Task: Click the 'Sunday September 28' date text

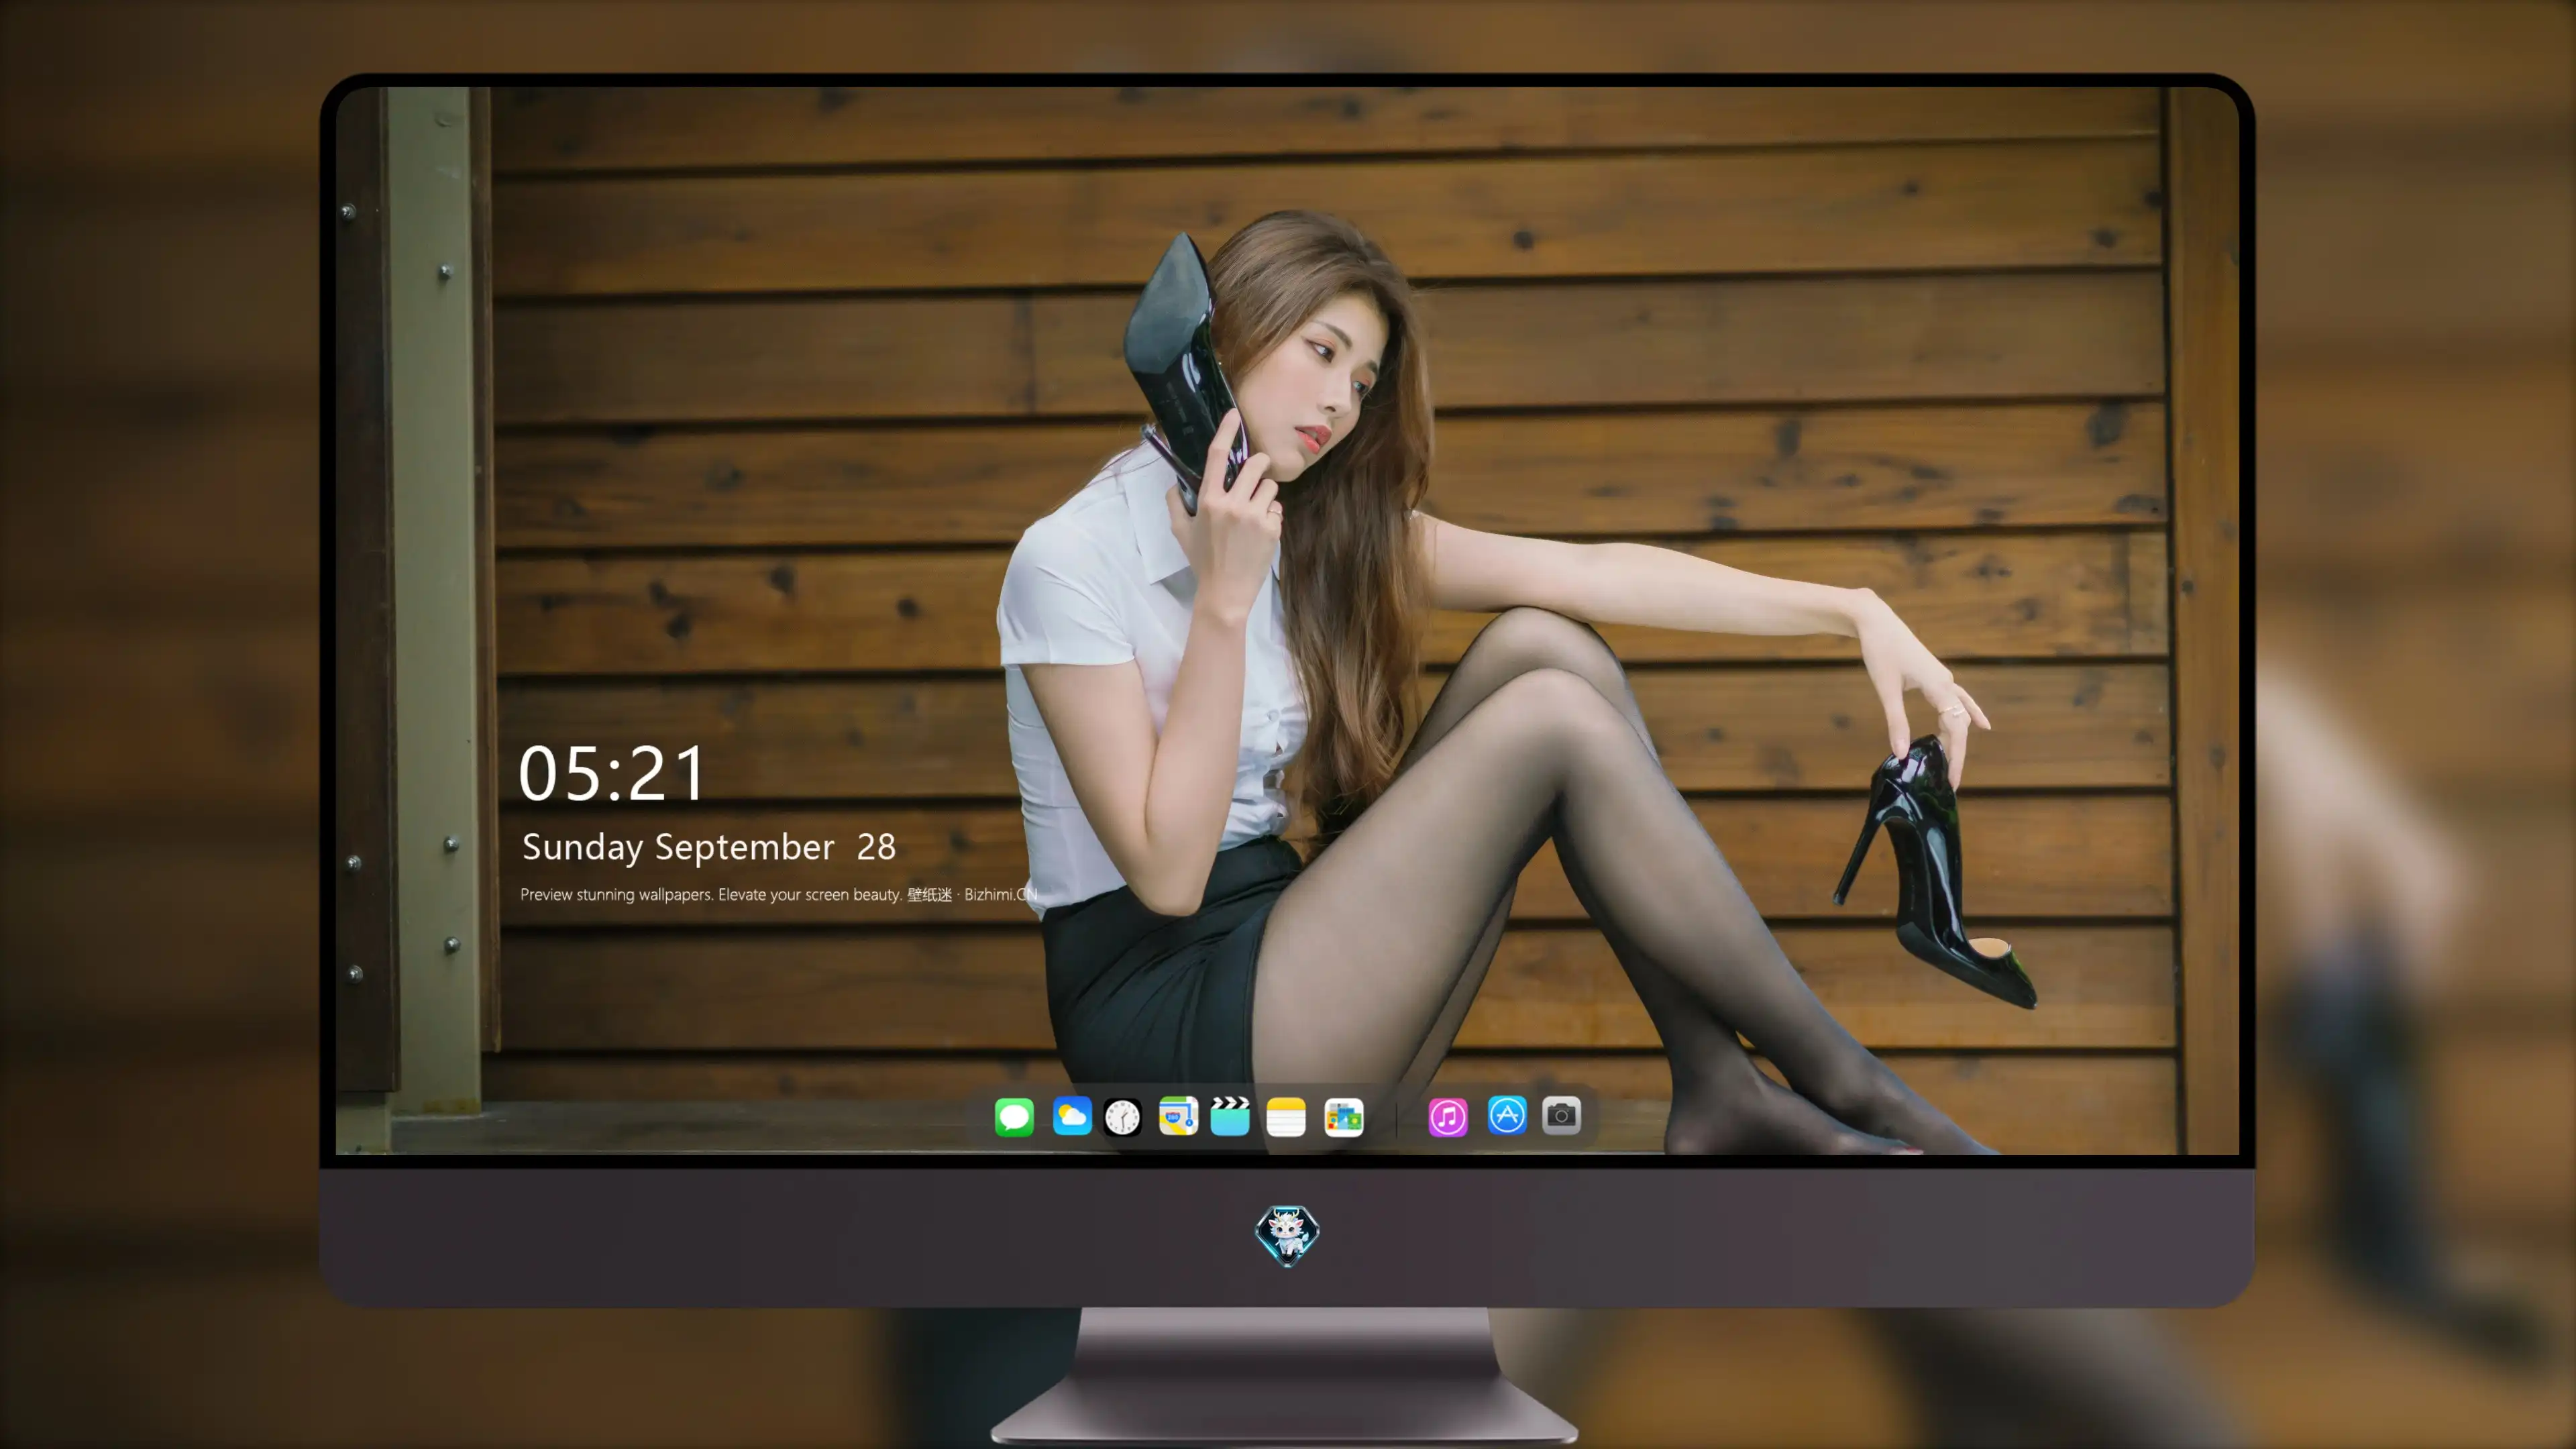Action: point(708,847)
